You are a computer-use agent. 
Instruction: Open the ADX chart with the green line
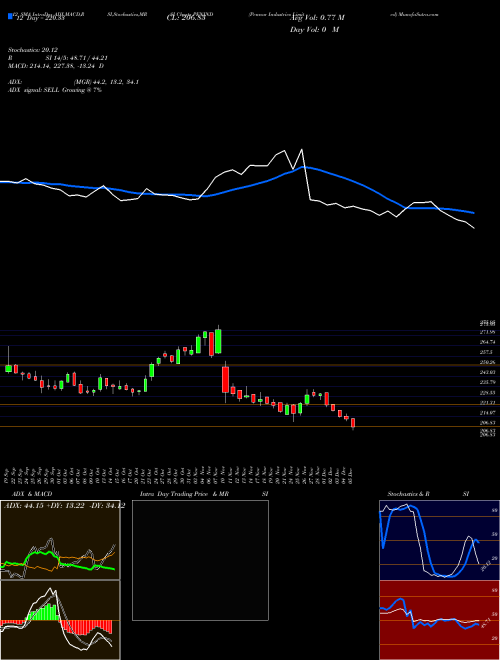(x=60, y=540)
